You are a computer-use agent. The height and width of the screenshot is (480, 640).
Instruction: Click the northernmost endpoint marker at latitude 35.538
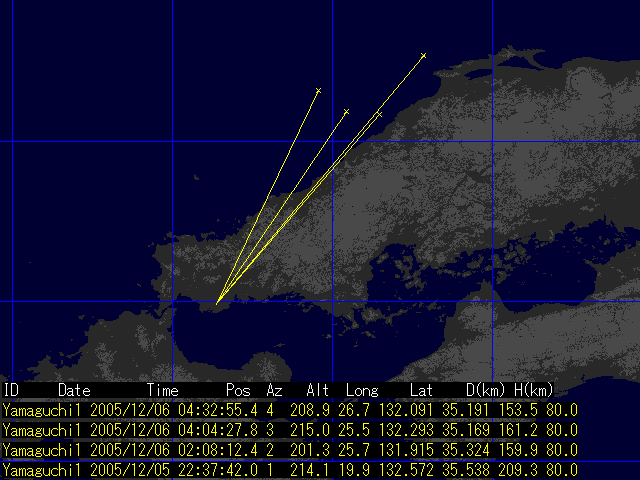[x=424, y=56]
